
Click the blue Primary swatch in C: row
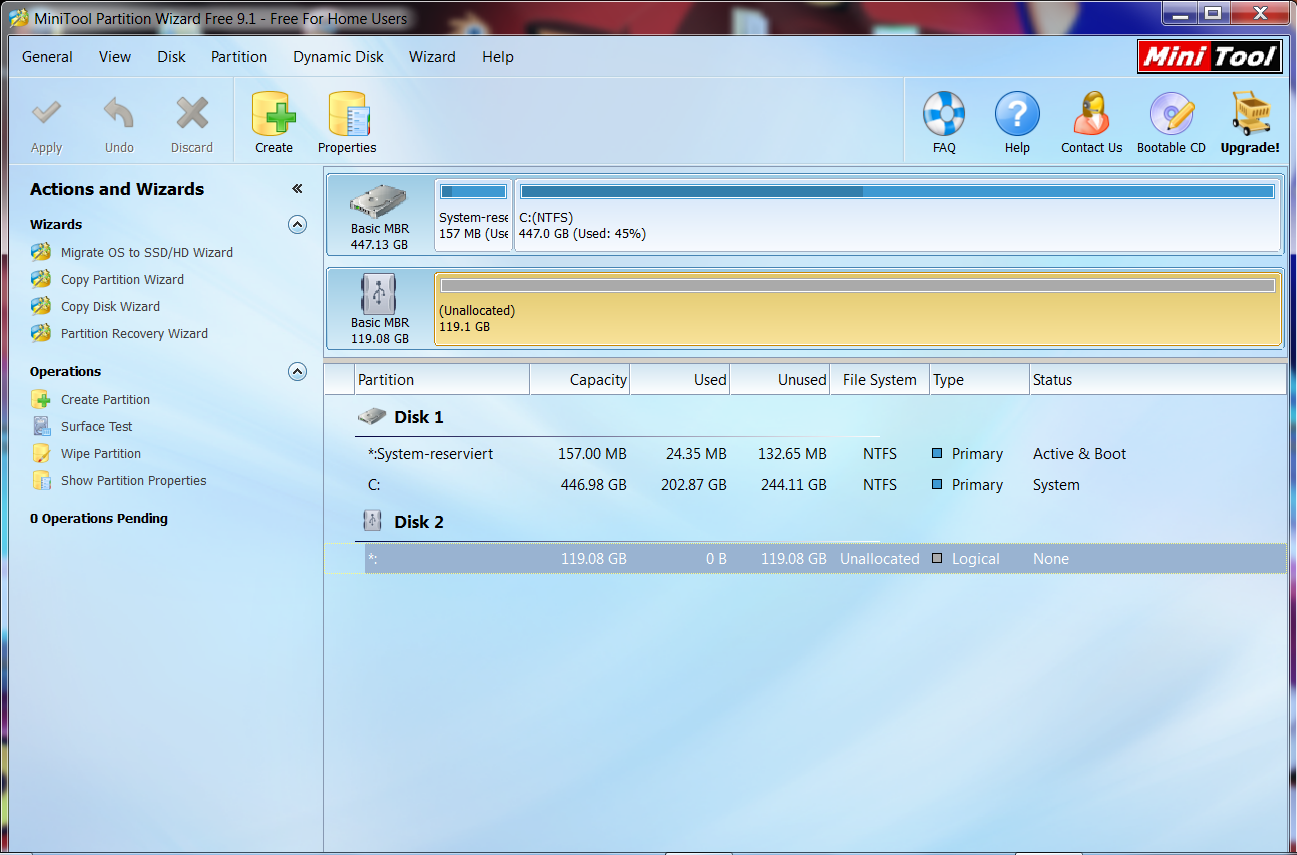pyautogui.click(x=937, y=485)
